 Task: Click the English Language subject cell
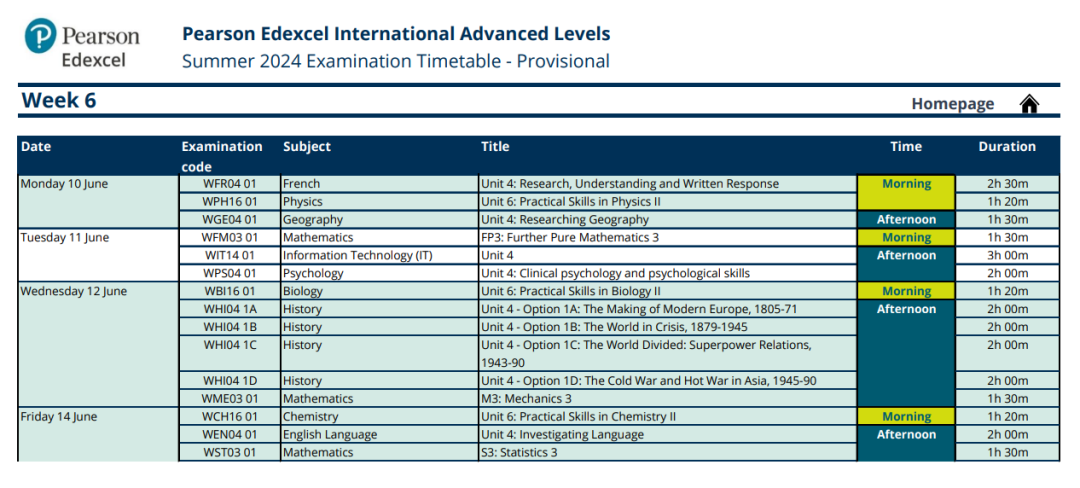[x=380, y=434]
